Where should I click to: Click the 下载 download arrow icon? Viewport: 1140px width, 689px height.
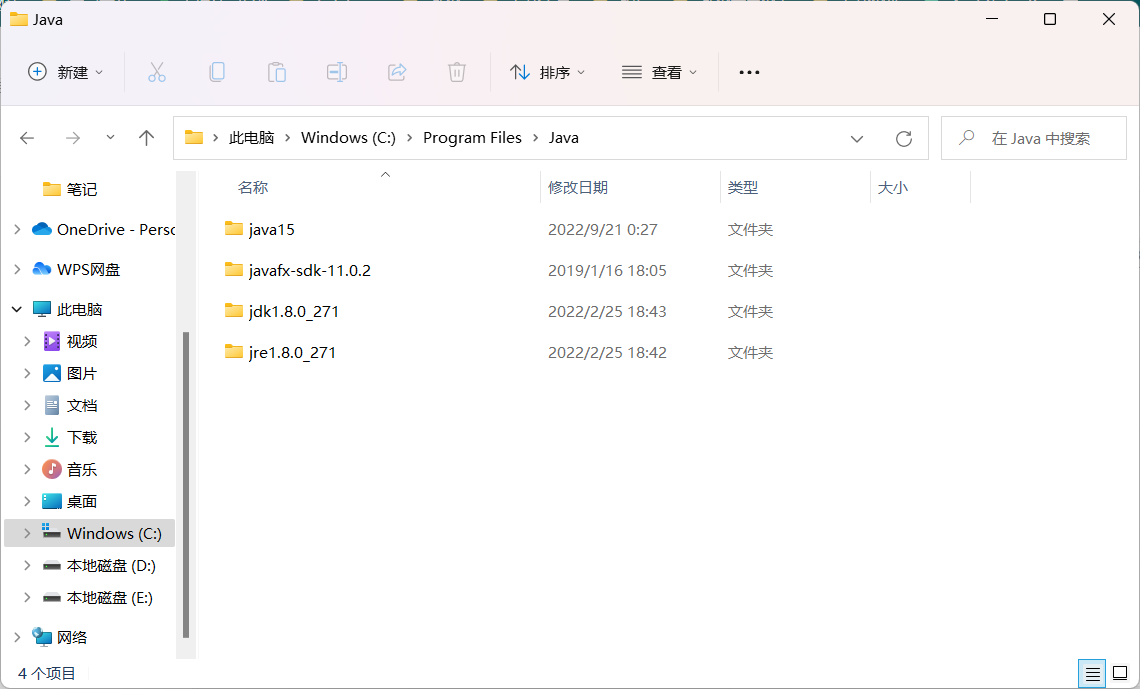pos(52,437)
